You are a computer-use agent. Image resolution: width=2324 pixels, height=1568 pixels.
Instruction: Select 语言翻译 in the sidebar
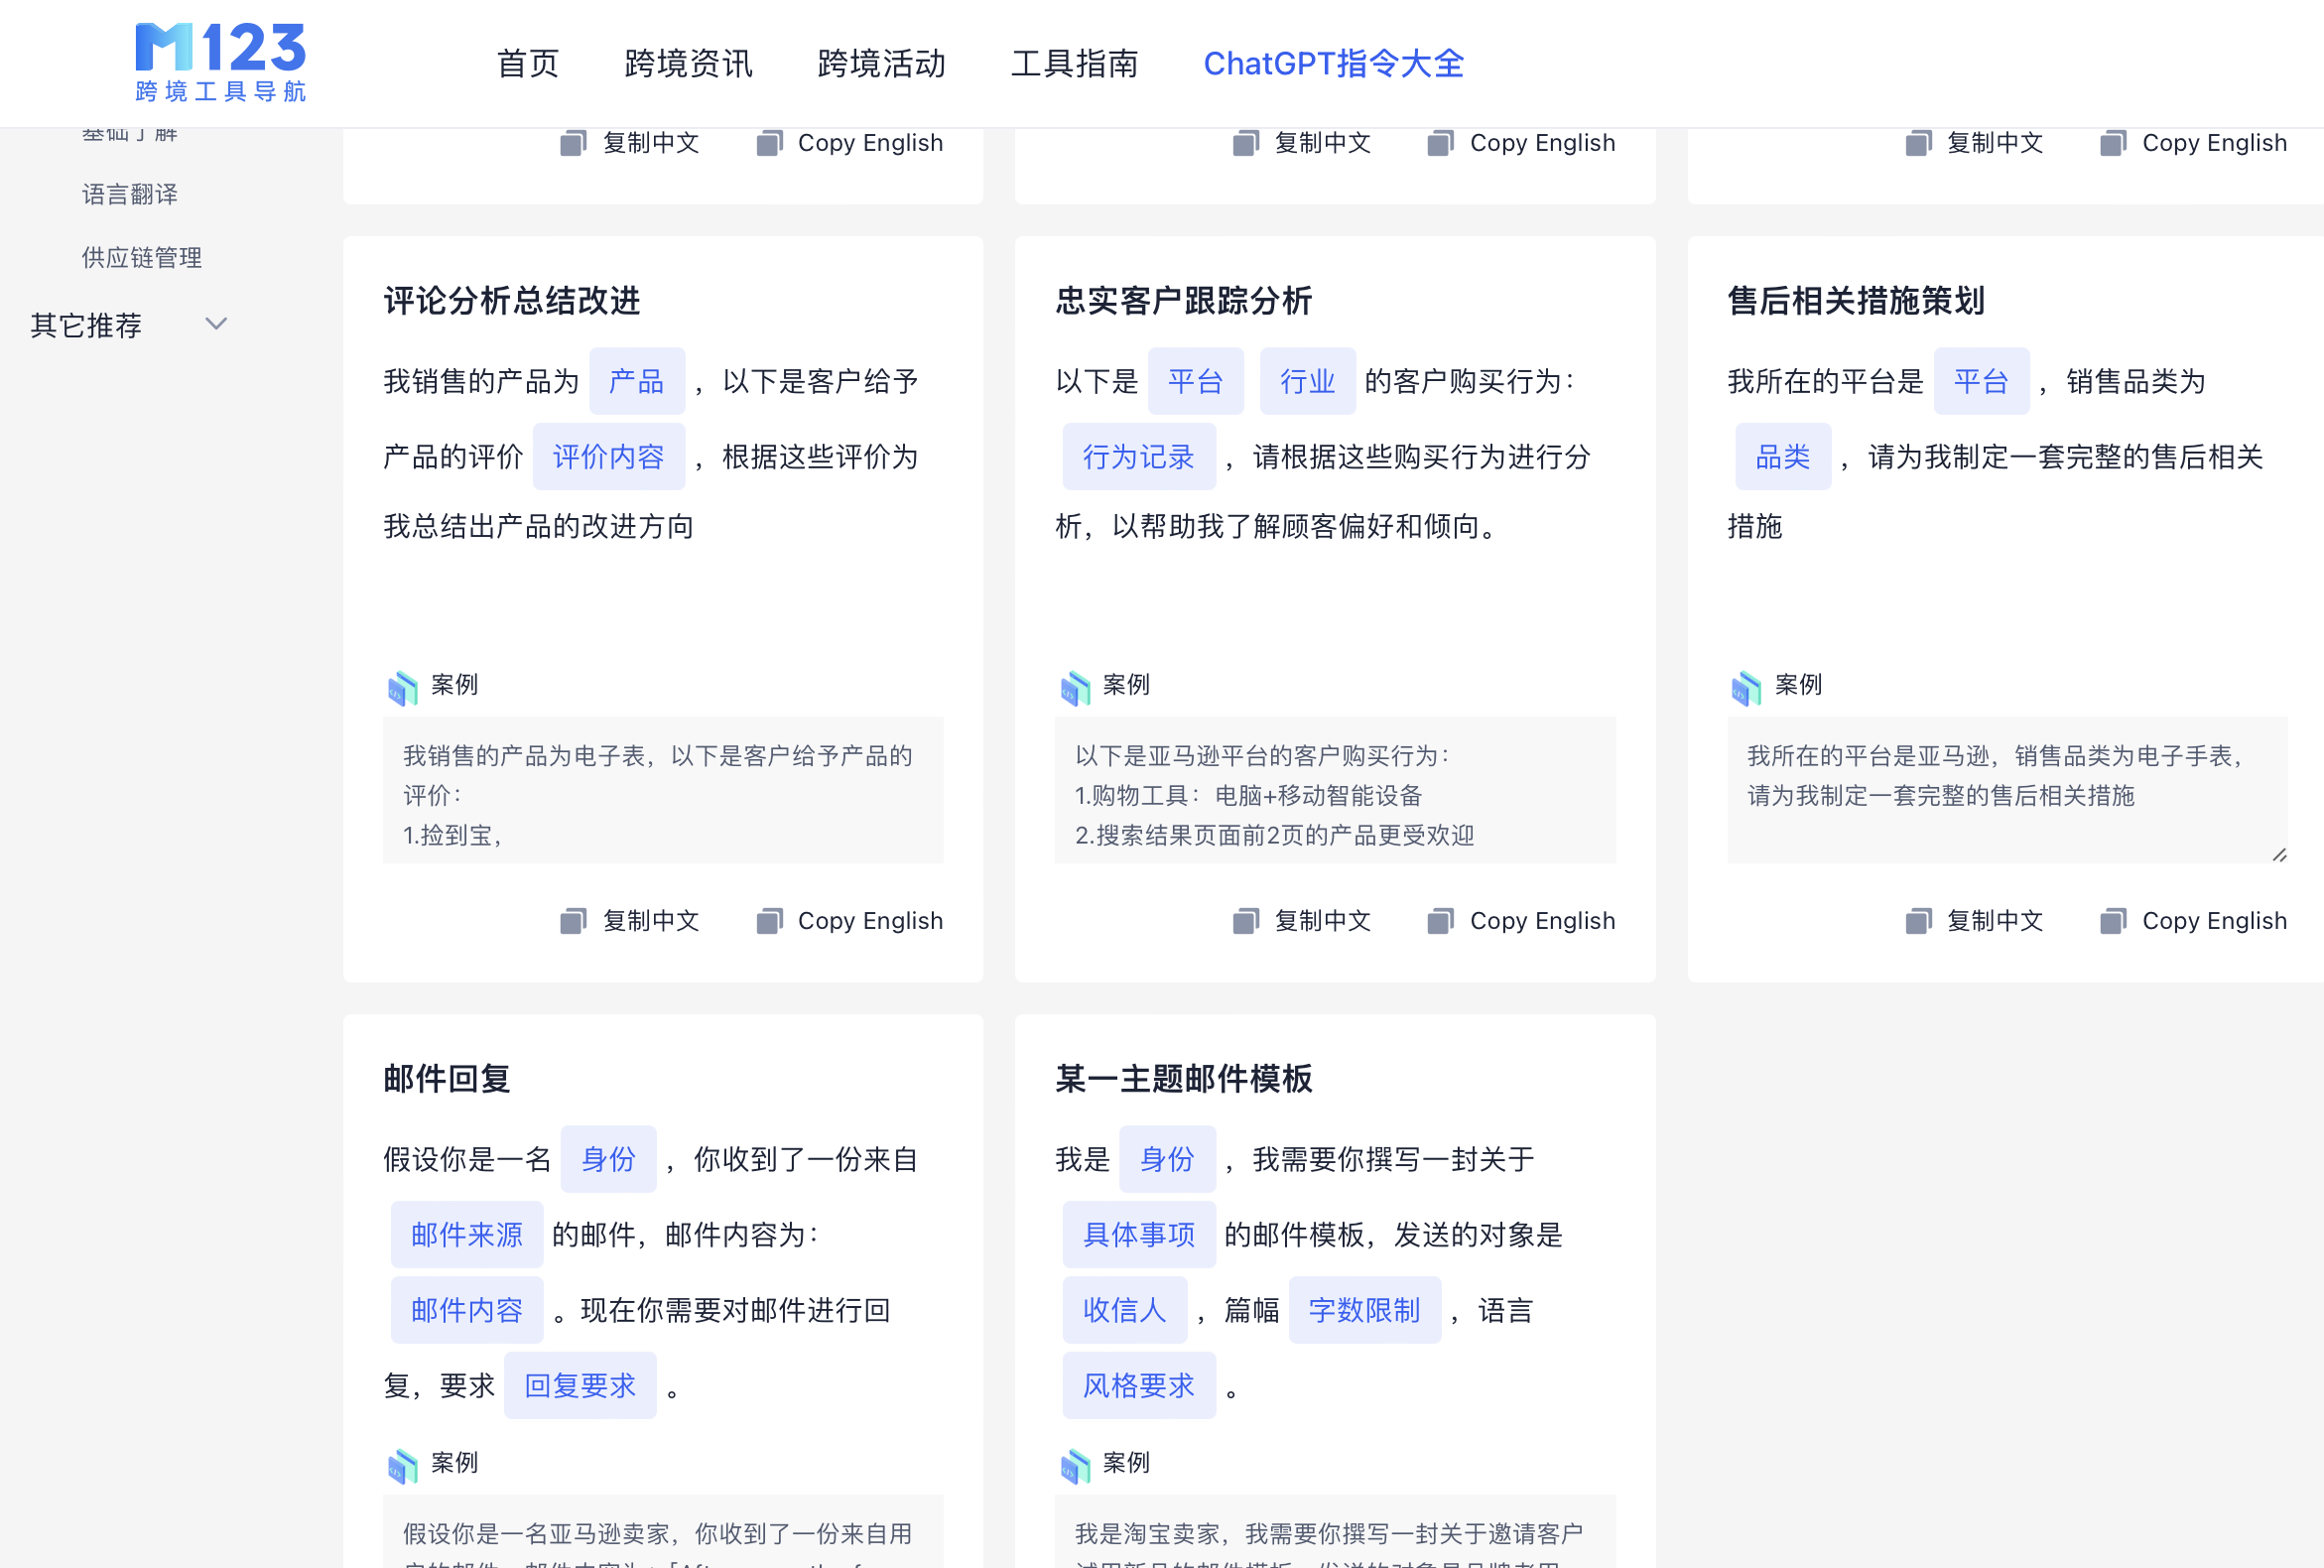tap(130, 193)
